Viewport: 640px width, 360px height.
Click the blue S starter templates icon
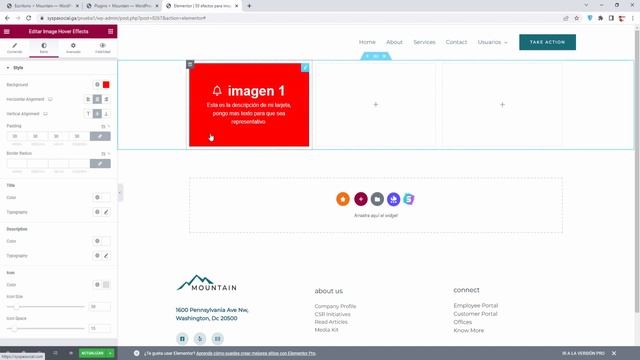pyautogui.click(x=409, y=199)
